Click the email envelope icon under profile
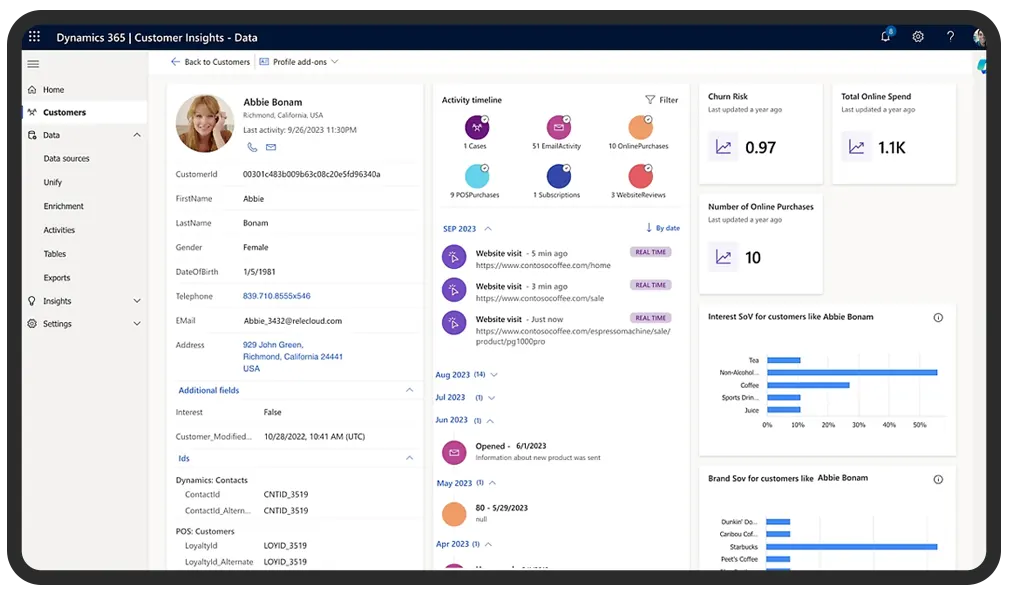This screenshot has height=592, width=1012. click(270, 147)
